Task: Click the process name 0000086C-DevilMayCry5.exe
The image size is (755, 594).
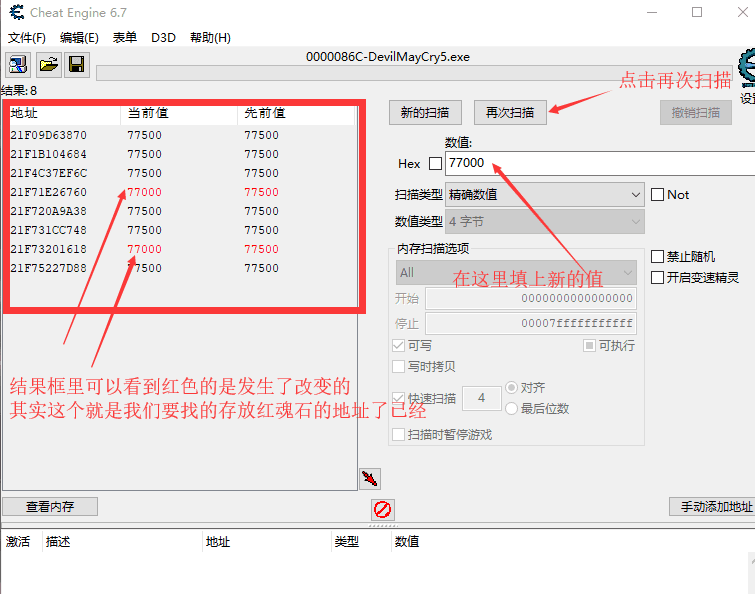Action: (x=388, y=57)
